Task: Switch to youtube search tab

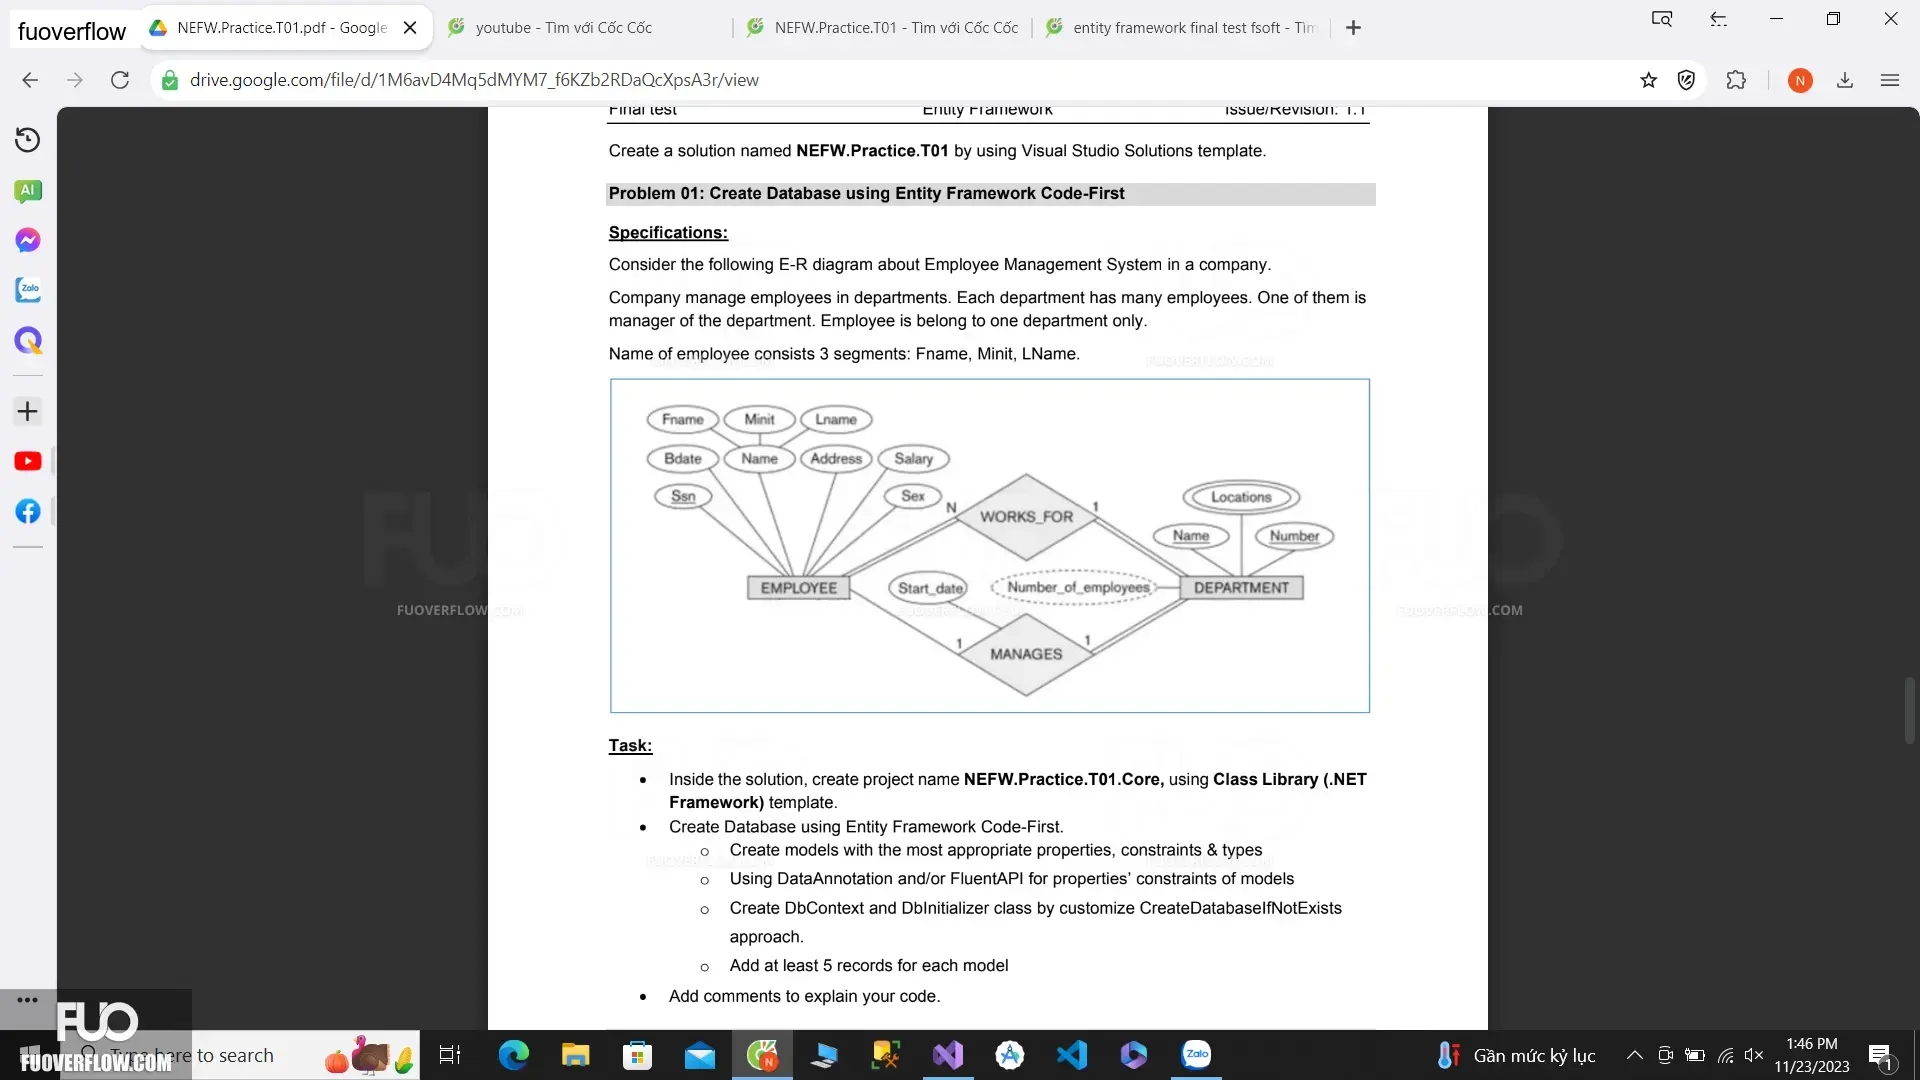Action: (x=584, y=28)
